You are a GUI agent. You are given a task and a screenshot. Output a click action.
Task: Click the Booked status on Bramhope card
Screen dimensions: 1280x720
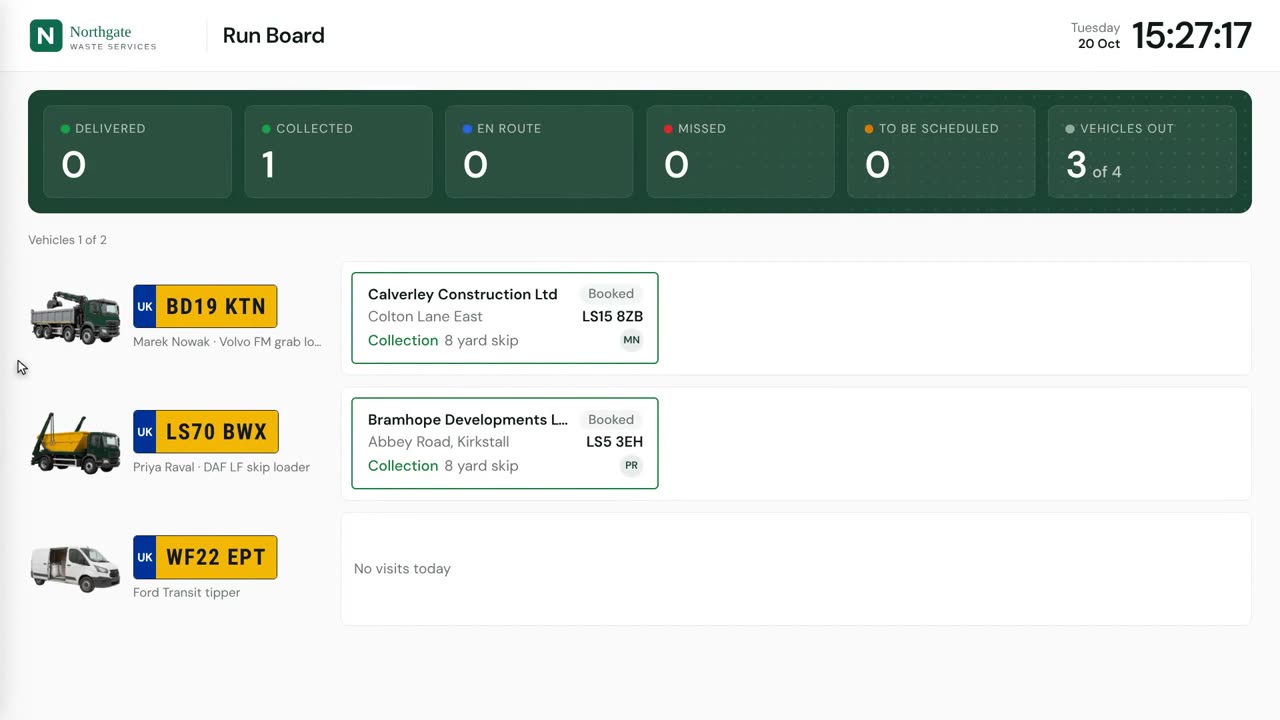[x=611, y=420]
